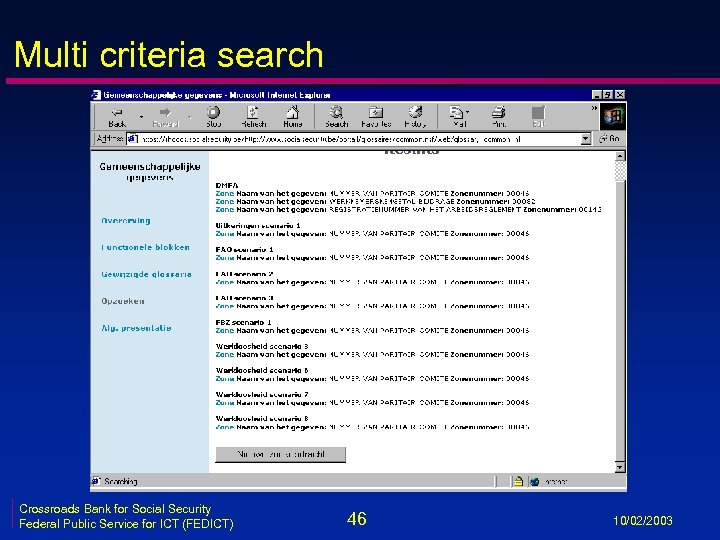Click the Gemeenschappelijke gegevens sidebar title
The image size is (720, 540).
150,171
